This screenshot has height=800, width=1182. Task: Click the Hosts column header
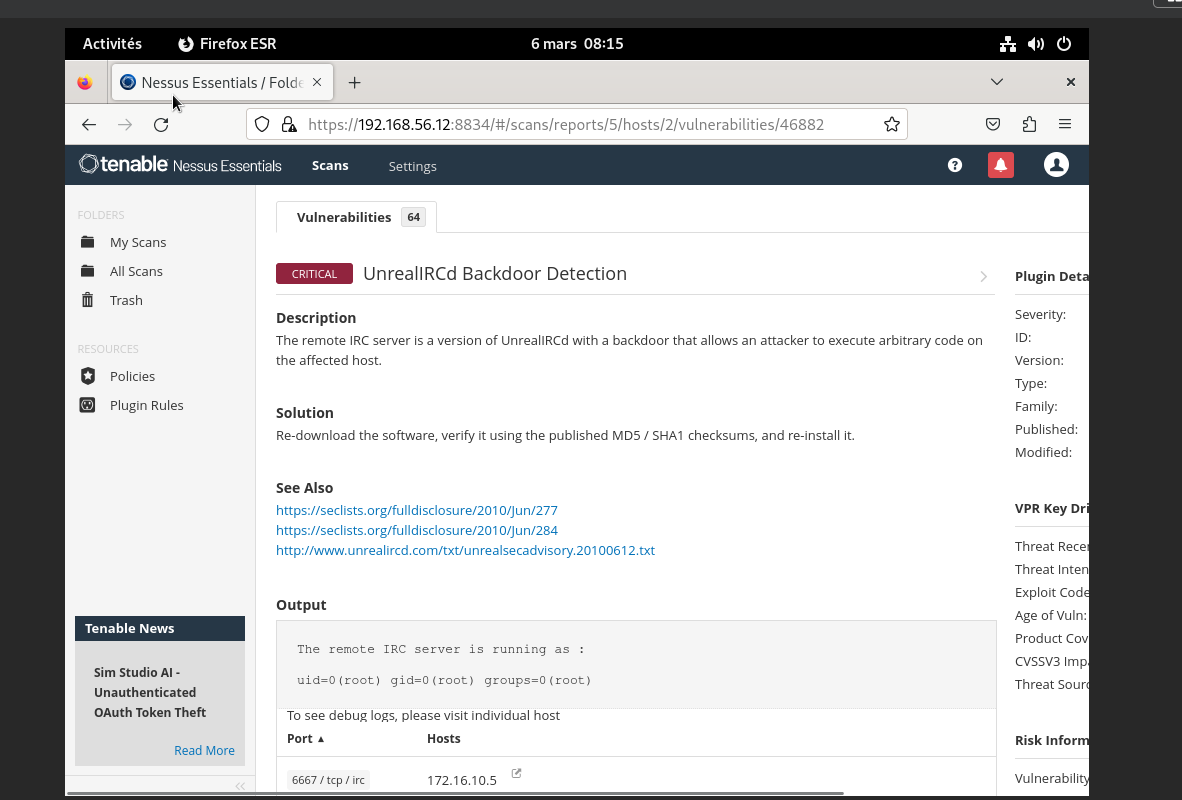coord(443,738)
